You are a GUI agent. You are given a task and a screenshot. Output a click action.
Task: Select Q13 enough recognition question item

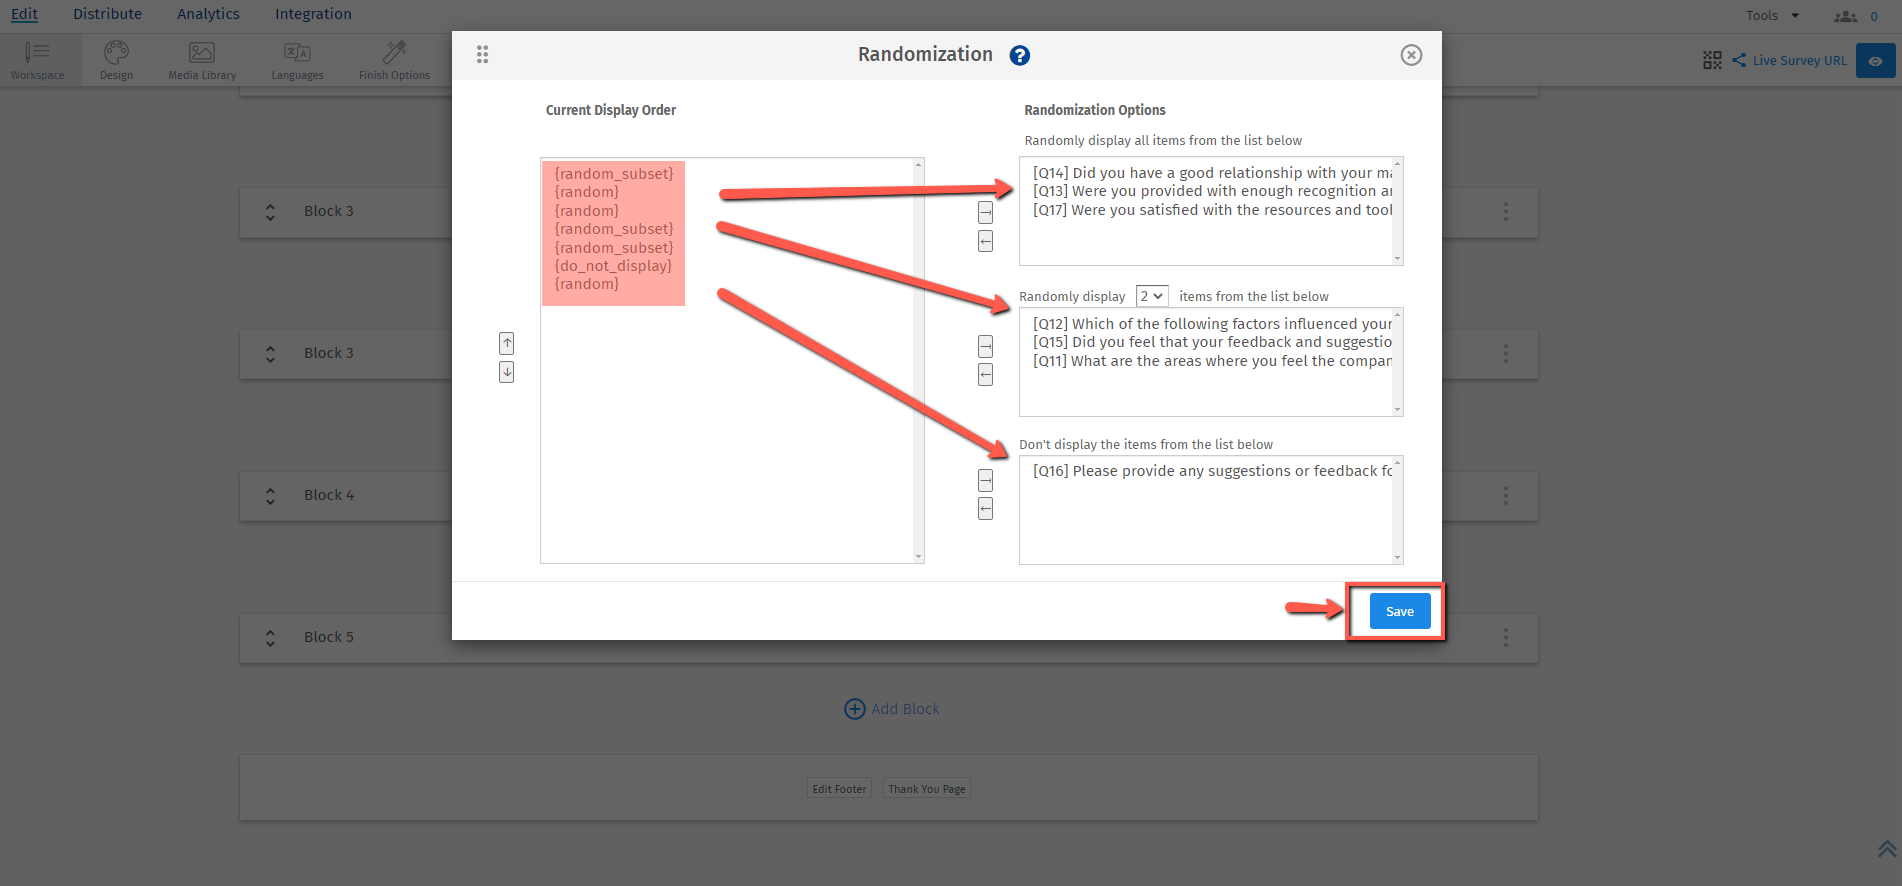1212,191
